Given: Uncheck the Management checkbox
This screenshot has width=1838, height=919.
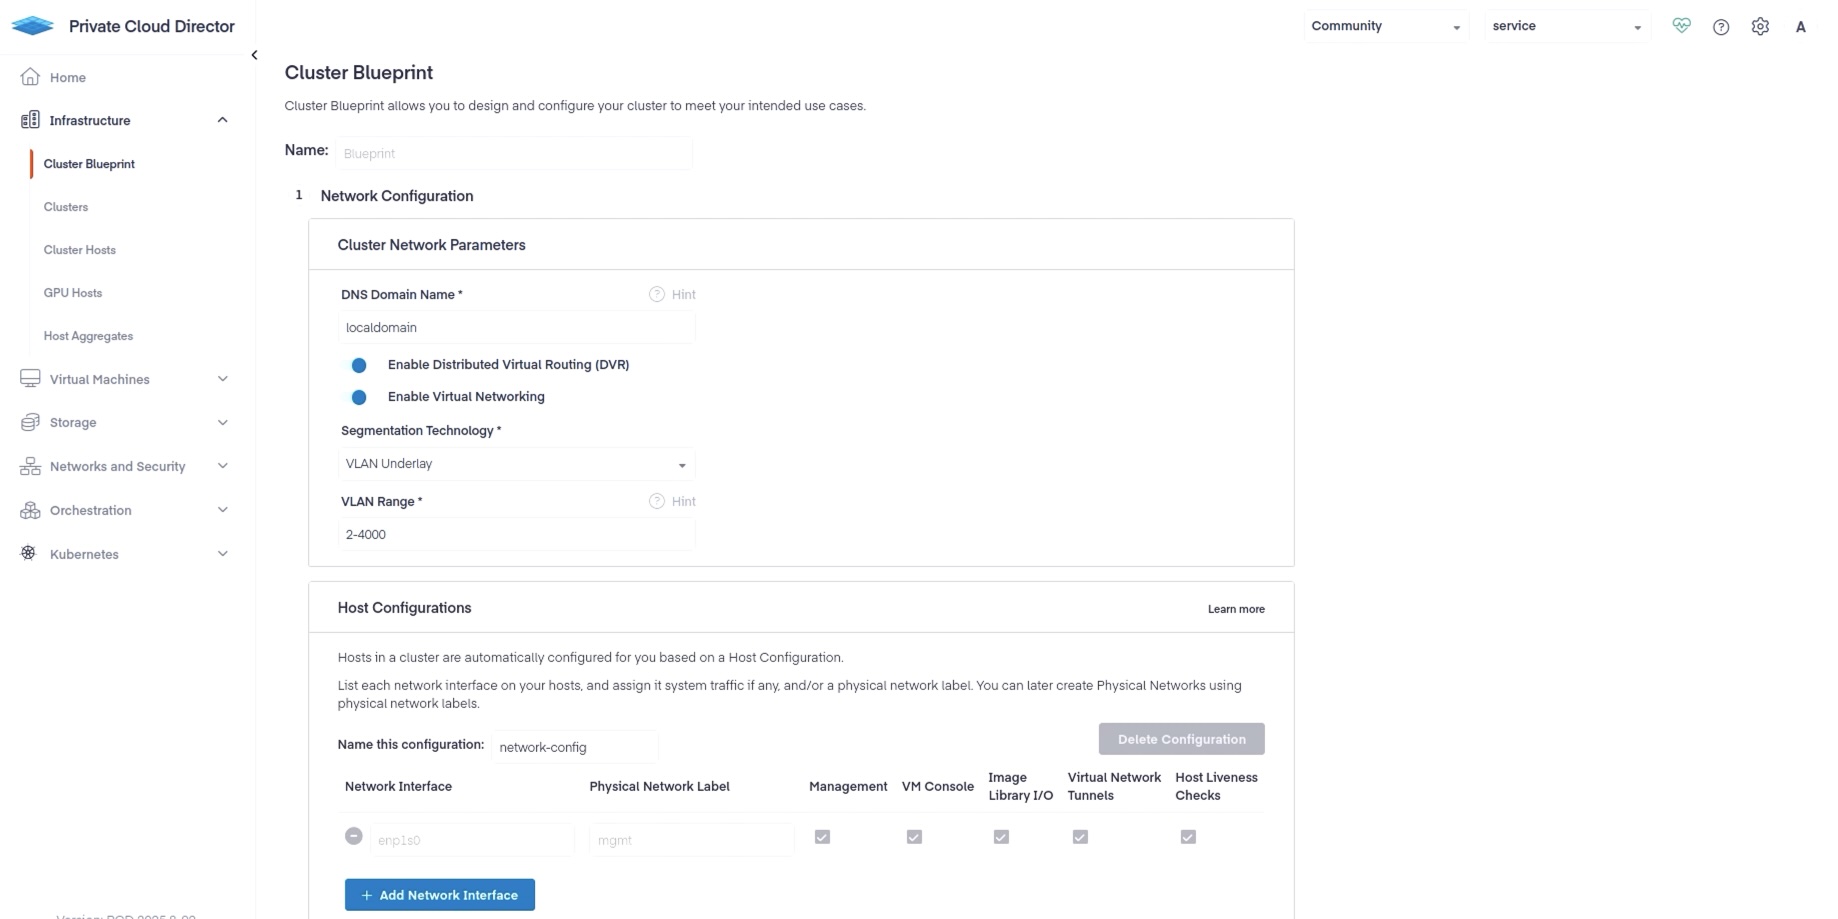Looking at the screenshot, I should [x=822, y=837].
